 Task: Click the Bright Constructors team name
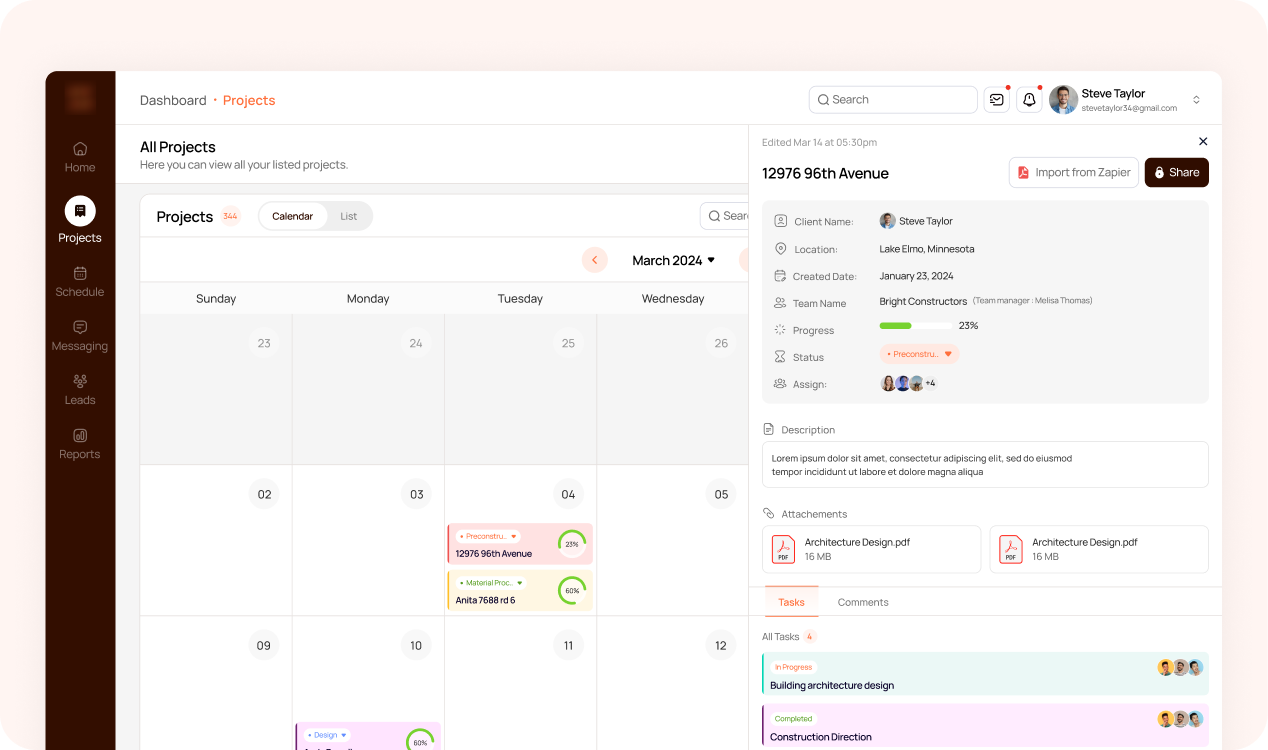[x=923, y=301]
